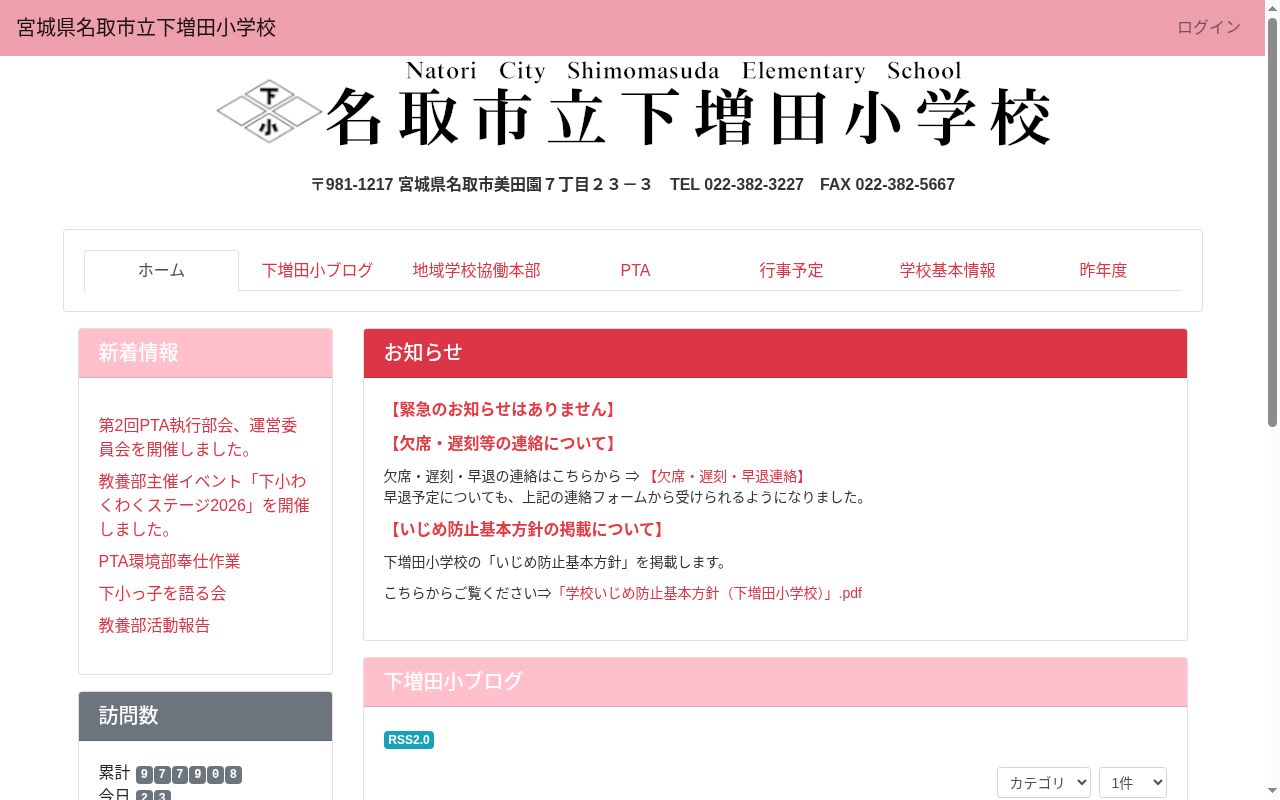Open the PTA環境部奉仕作業 link
1280x800 pixels.
coord(169,561)
